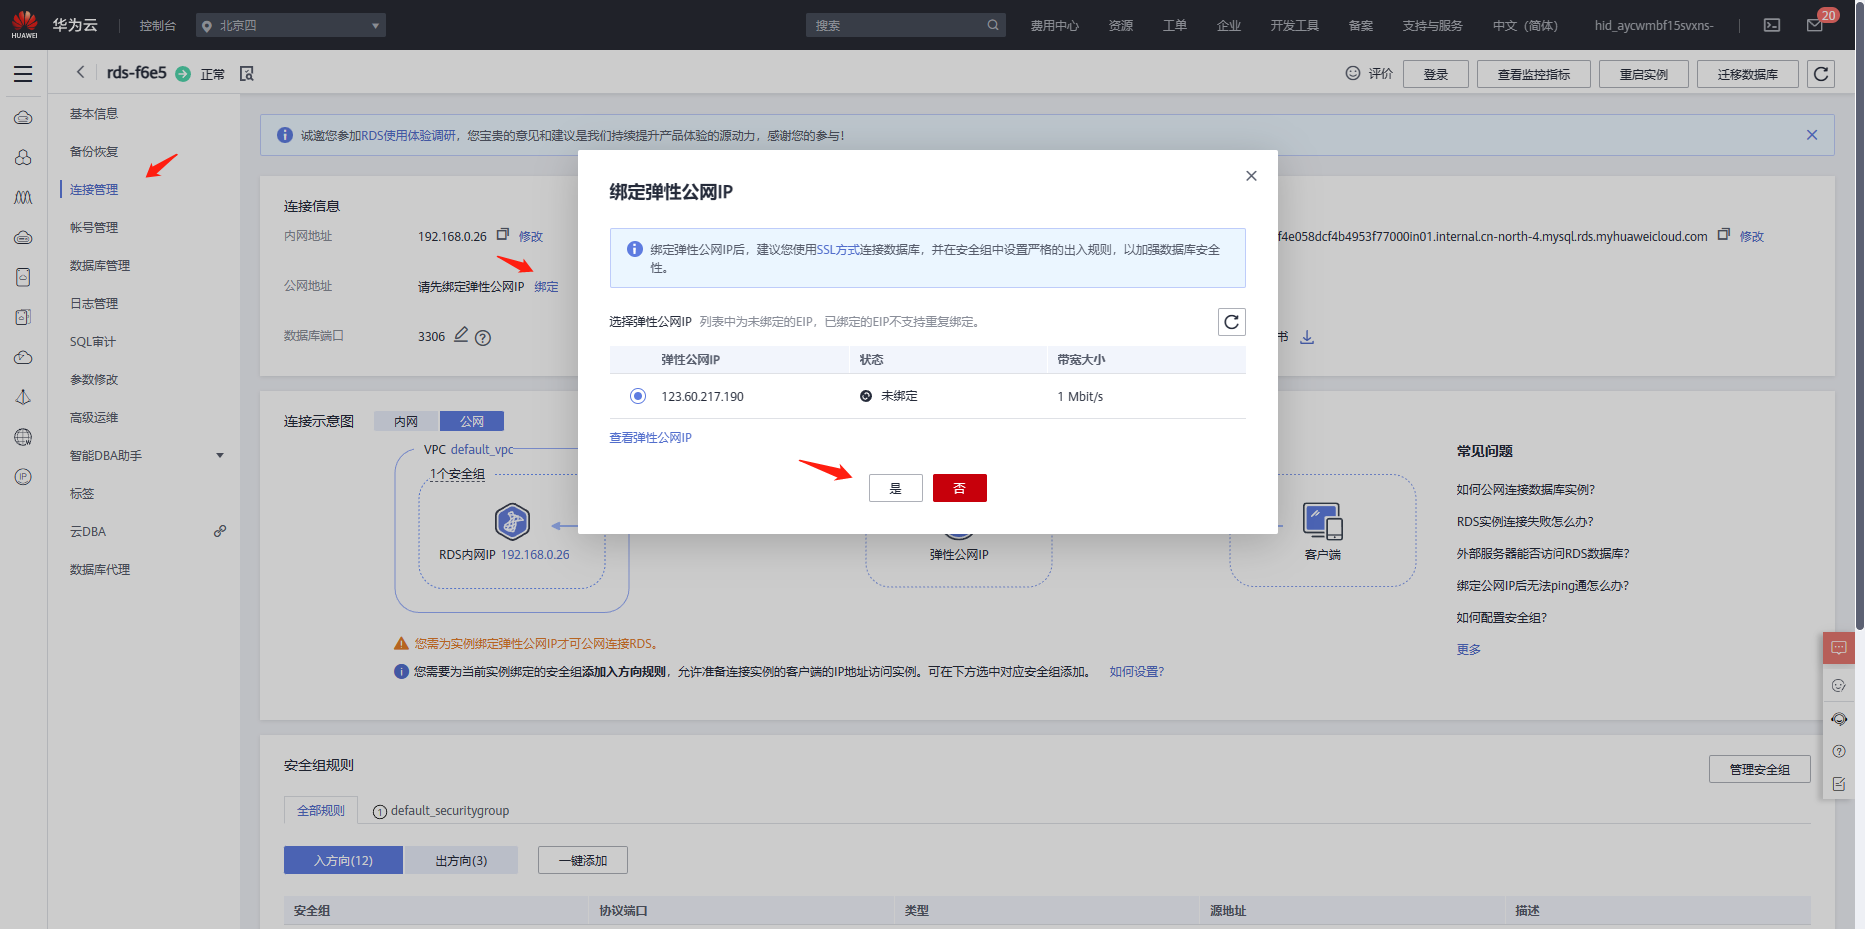1865x929 pixels.
Task: Switch diagram to 内网 tab
Action: coord(406,421)
